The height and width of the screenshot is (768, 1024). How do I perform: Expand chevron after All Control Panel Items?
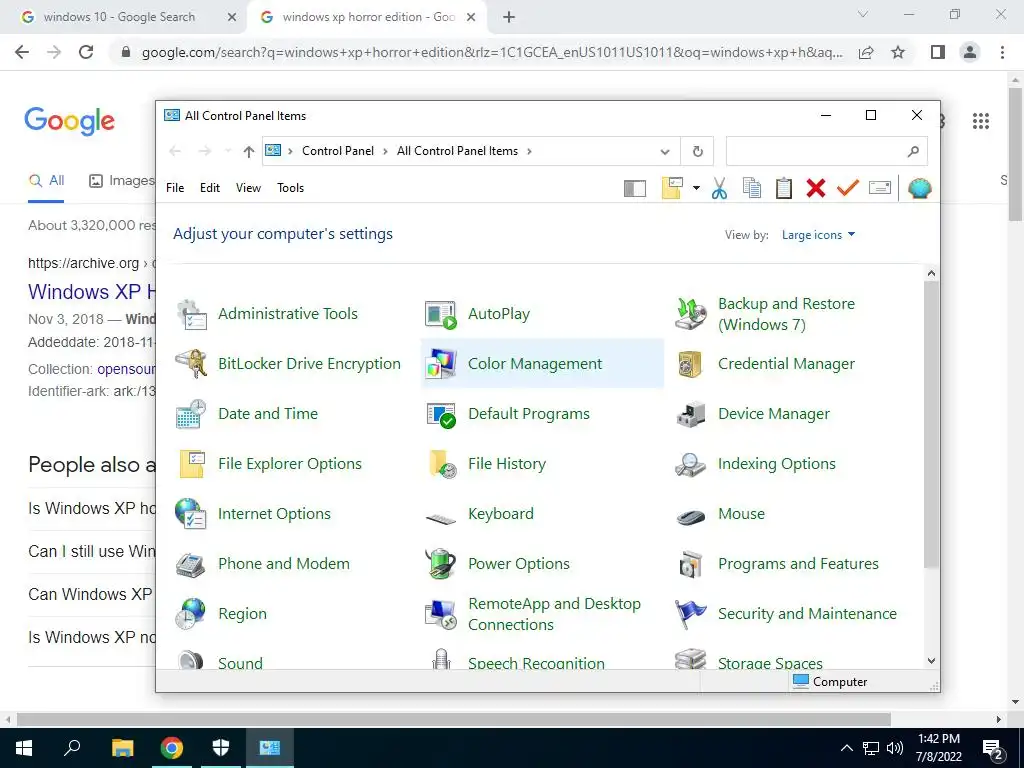(529, 152)
